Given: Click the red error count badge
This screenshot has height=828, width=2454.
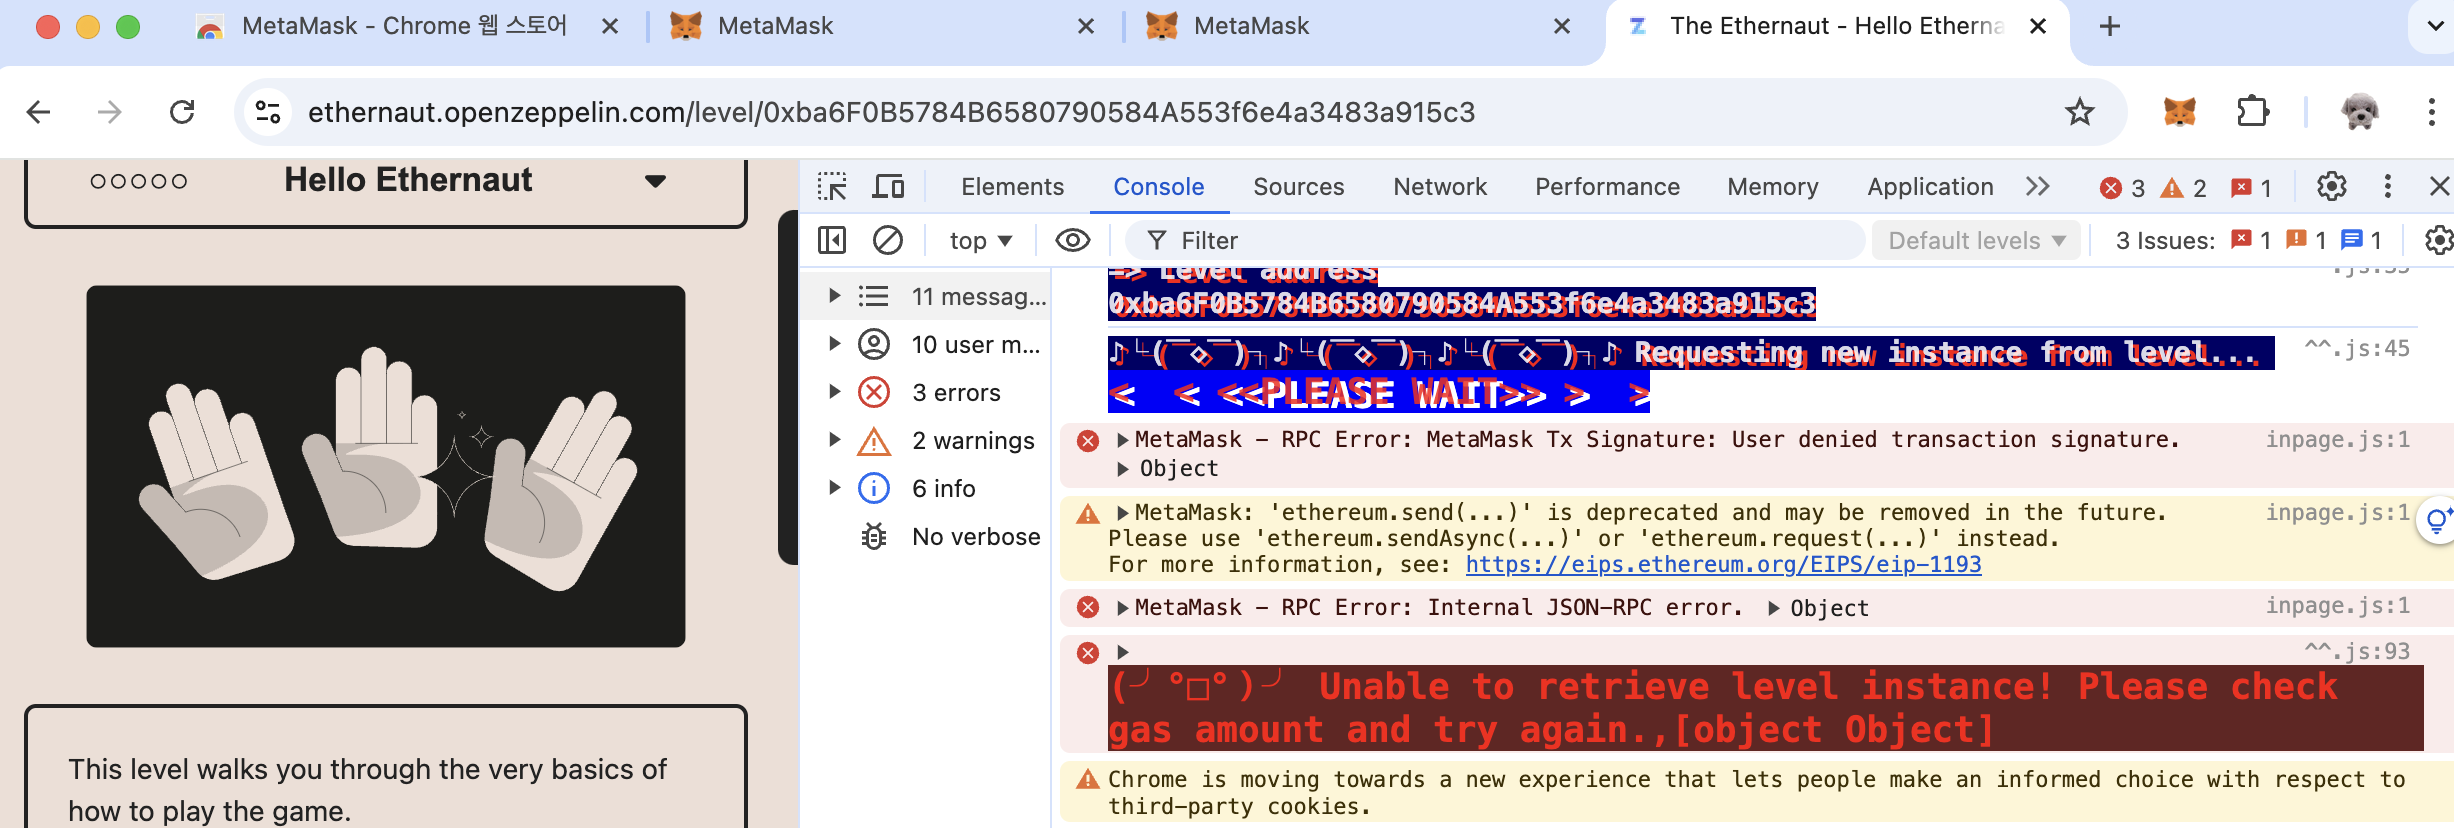Looking at the screenshot, I should coord(2122,188).
